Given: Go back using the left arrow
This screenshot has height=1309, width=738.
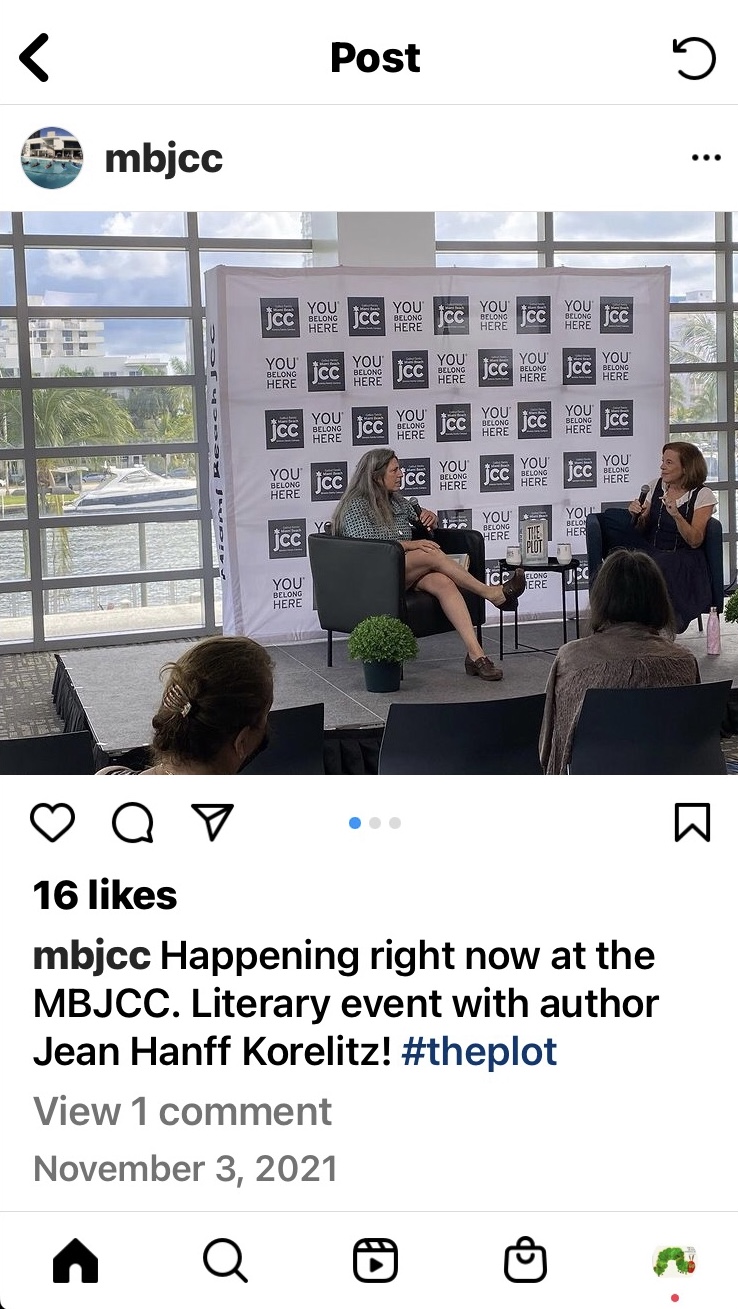Looking at the screenshot, I should pyautogui.click(x=35, y=58).
